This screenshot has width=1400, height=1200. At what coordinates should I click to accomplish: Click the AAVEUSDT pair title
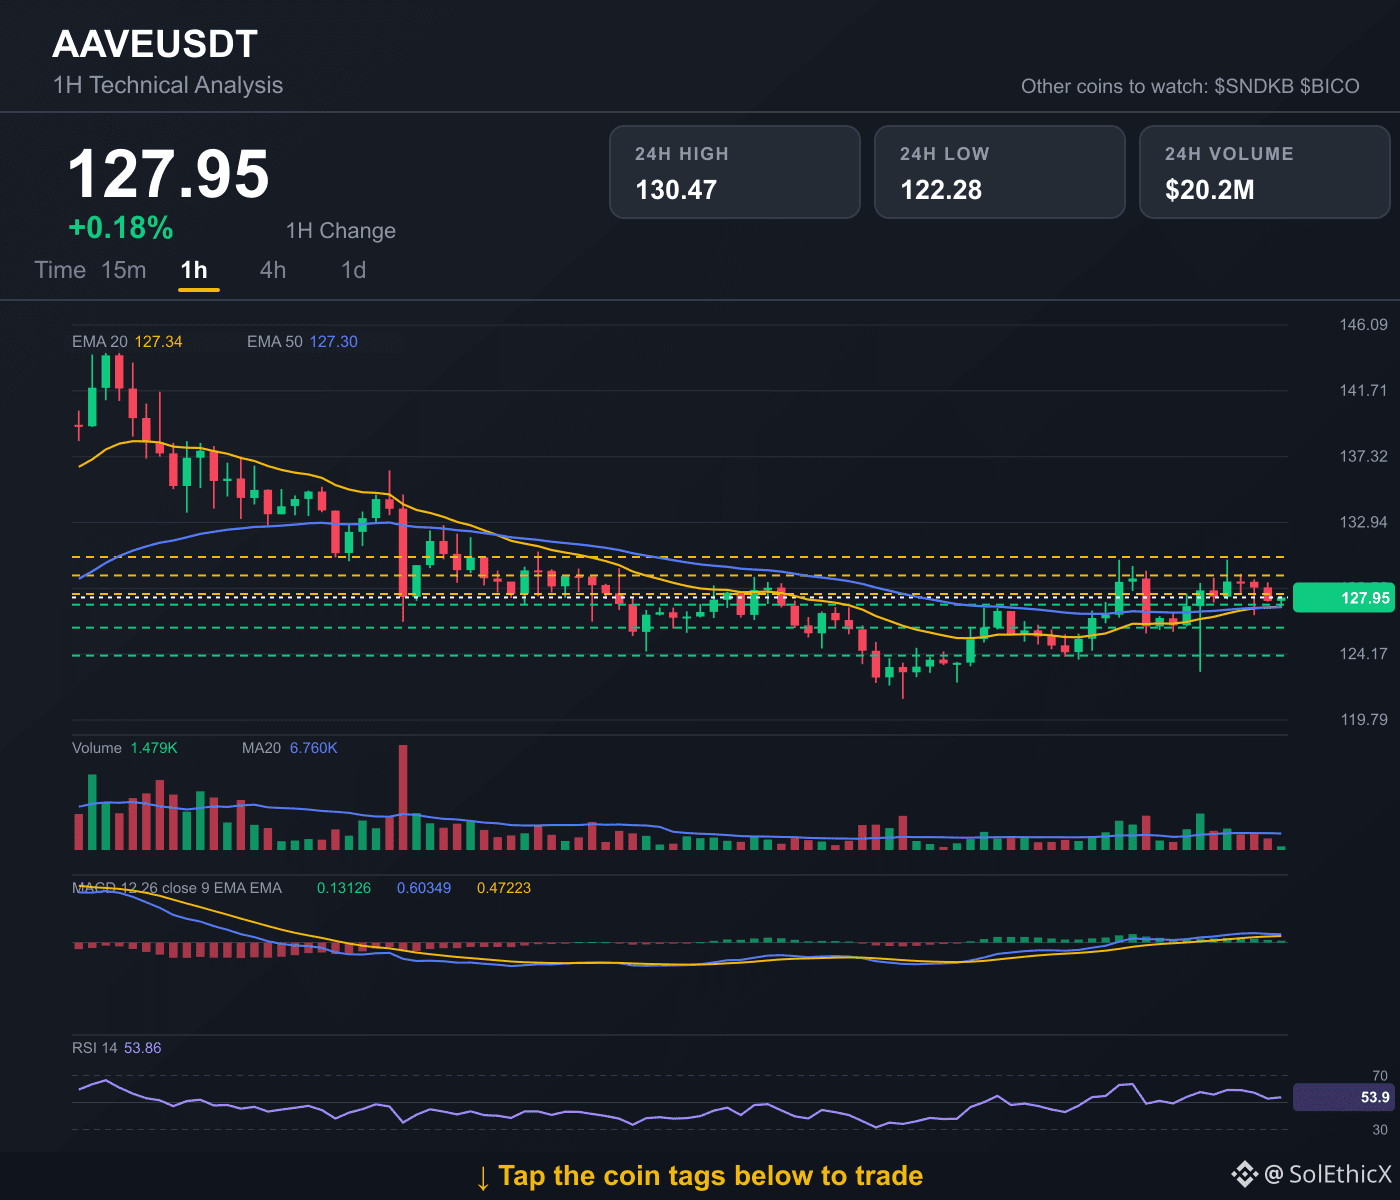point(155,44)
